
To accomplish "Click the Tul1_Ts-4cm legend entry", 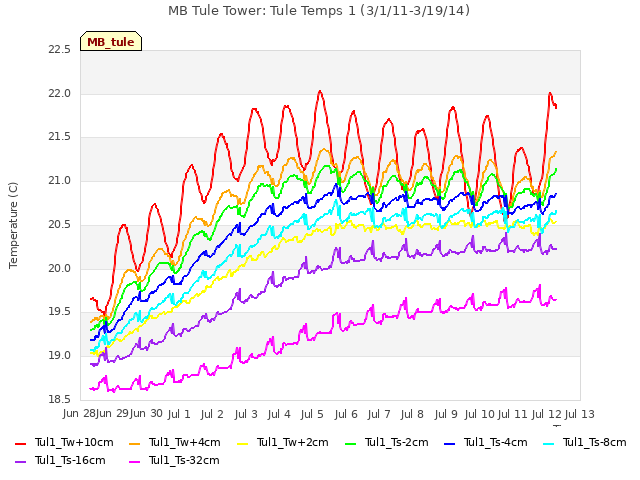I will (x=486, y=442).
